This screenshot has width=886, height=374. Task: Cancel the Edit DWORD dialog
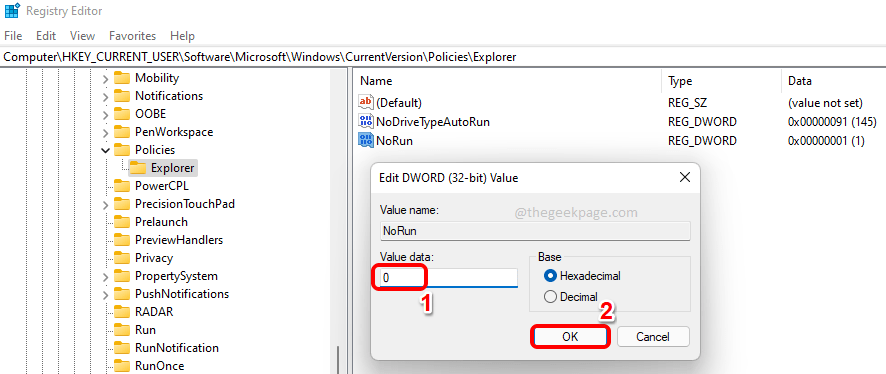653,336
